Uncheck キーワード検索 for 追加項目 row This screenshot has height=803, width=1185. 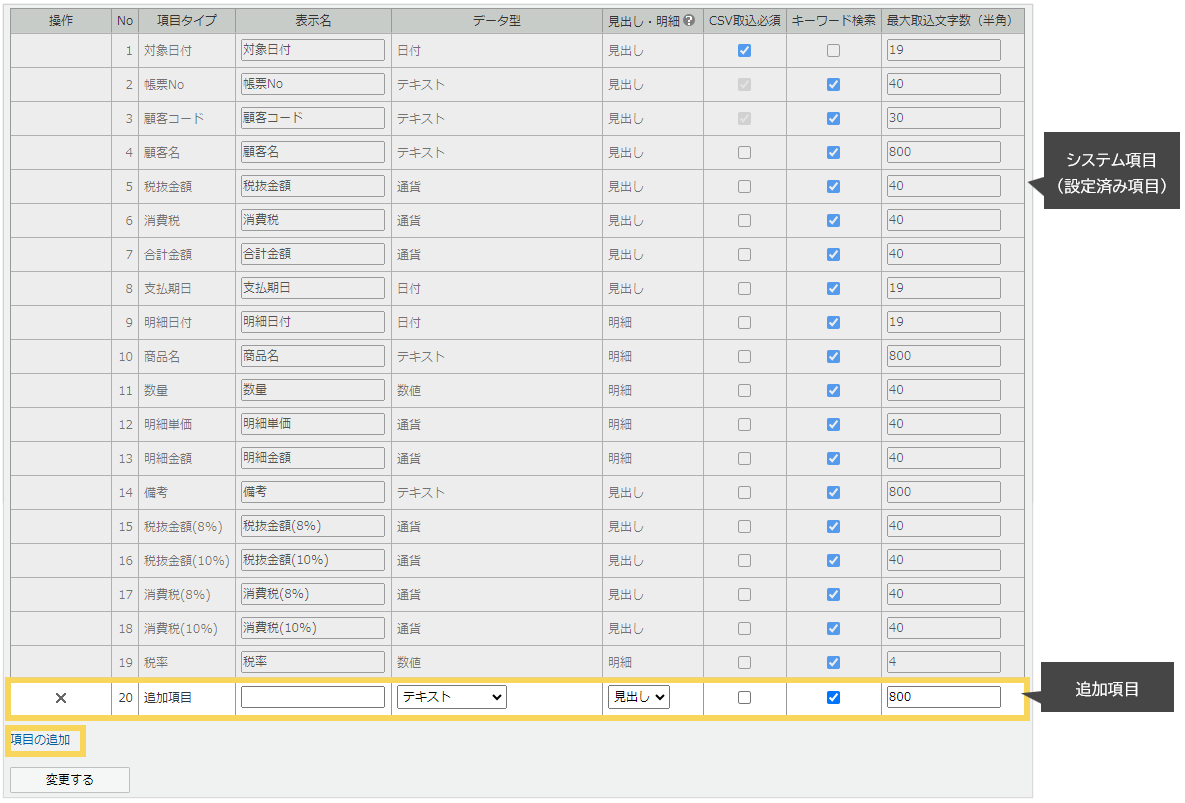click(x=833, y=698)
